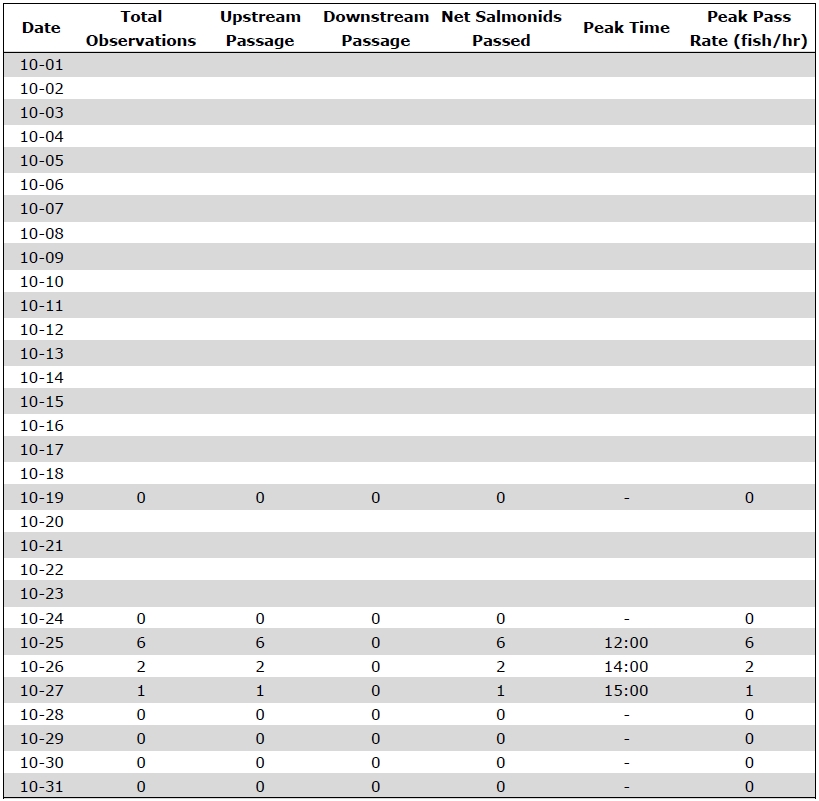Click the 15:00 peak time value
The height and width of the screenshot is (801, 819).
coord(626,691)
